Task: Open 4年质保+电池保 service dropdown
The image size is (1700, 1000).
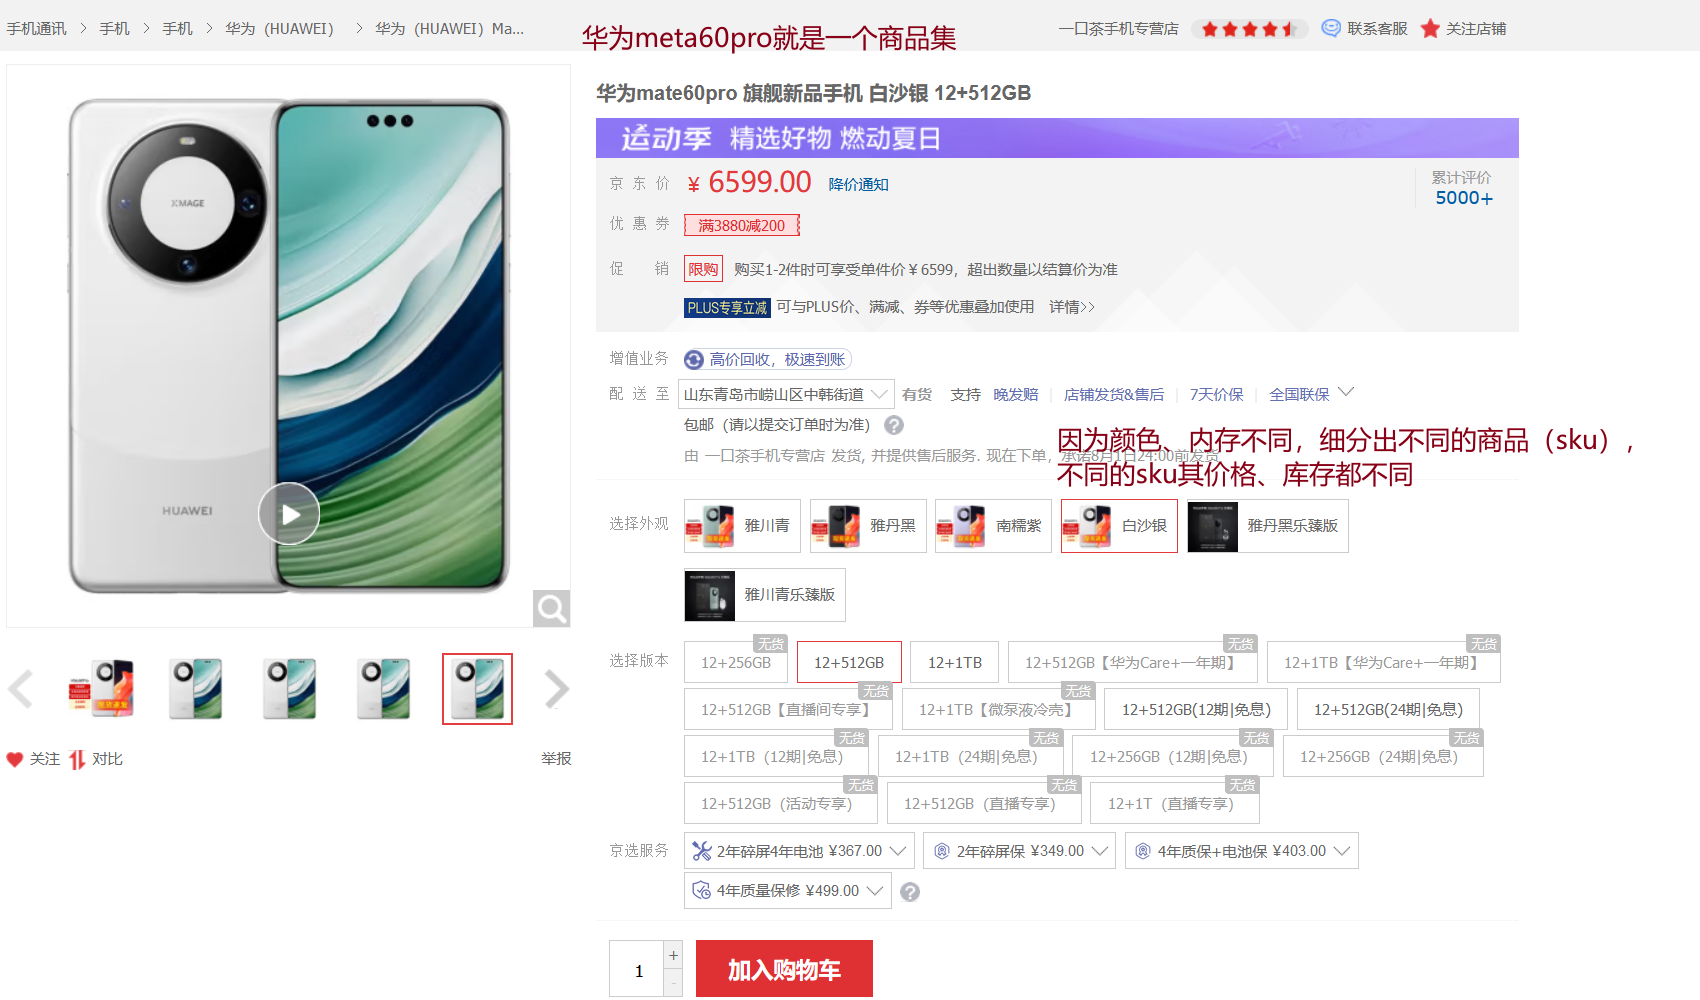Action: (1241, 851)
